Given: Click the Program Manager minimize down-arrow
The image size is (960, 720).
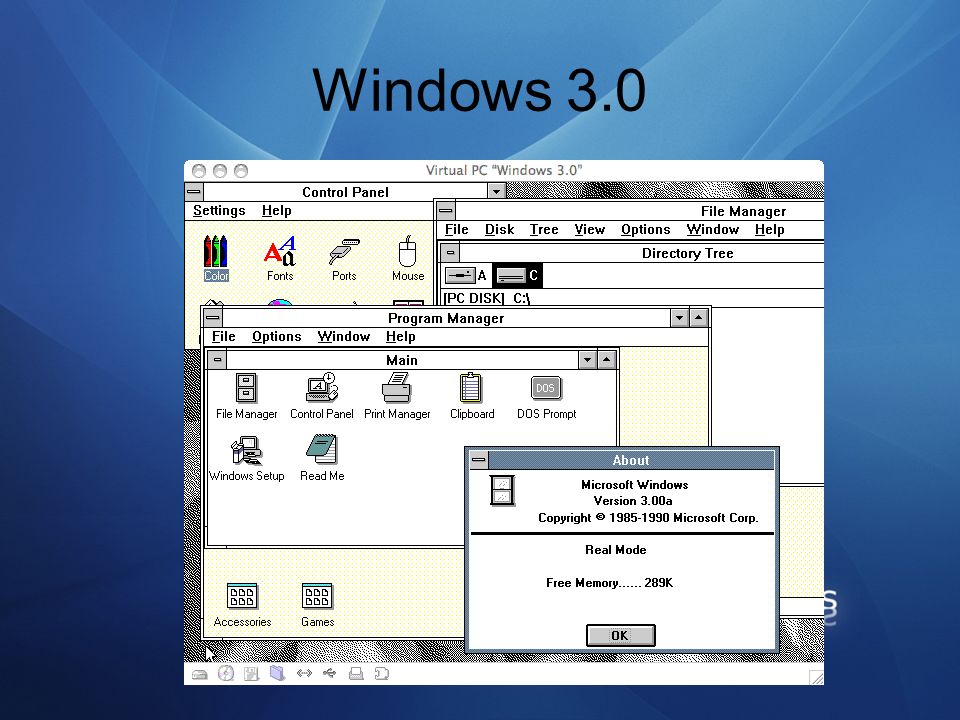Looking at the screenshot, I should (x=680, y=318).
